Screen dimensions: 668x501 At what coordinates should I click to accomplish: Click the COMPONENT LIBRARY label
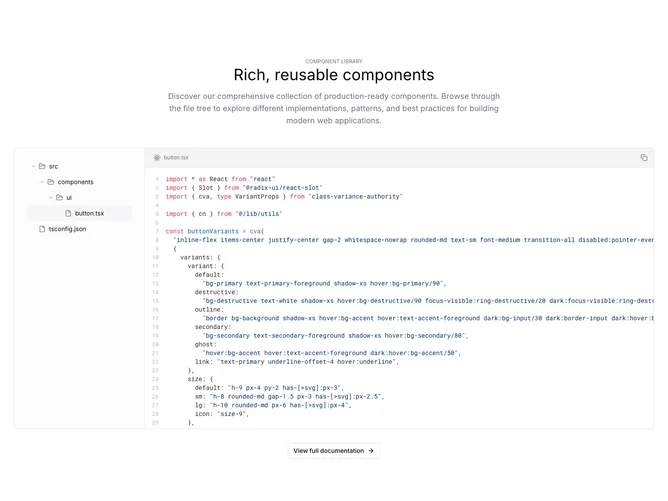pyautogui.click(x=334, y=61)
